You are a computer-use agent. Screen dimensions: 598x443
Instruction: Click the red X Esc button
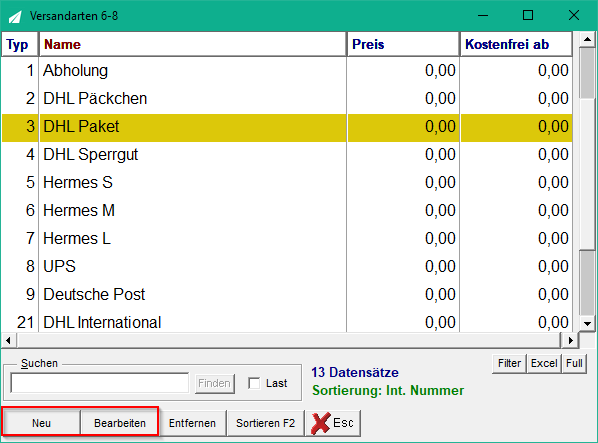333,423
